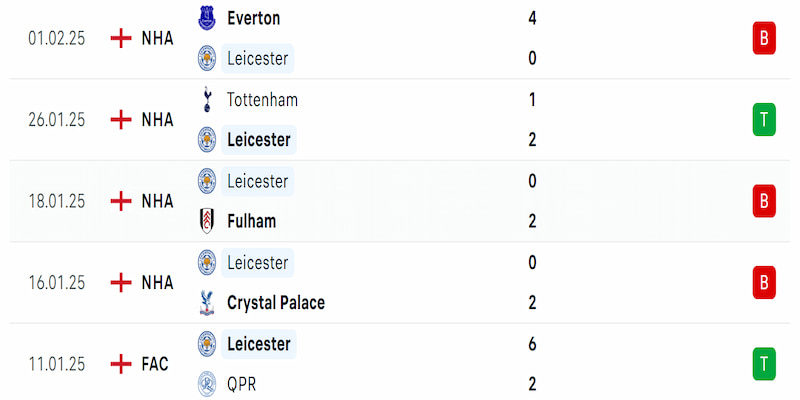Select the Crystal Palace team name
This screenshot has height=400, width=800.
coord(276,302)
